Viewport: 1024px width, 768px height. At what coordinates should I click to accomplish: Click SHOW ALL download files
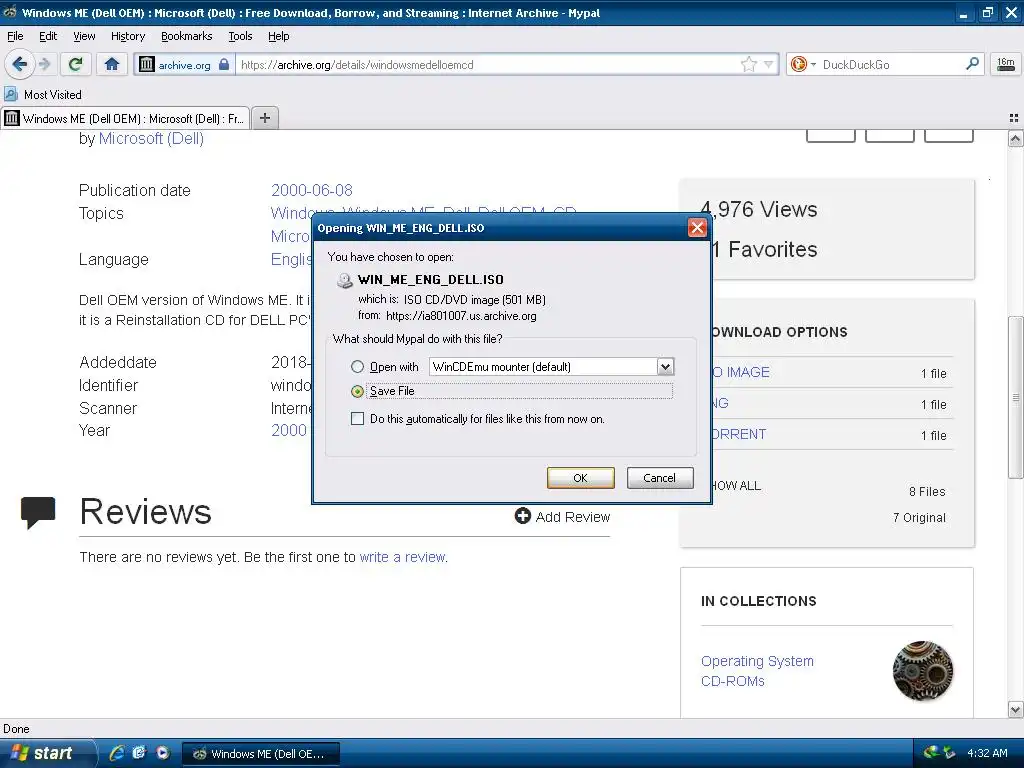click(x=735, y=486)
